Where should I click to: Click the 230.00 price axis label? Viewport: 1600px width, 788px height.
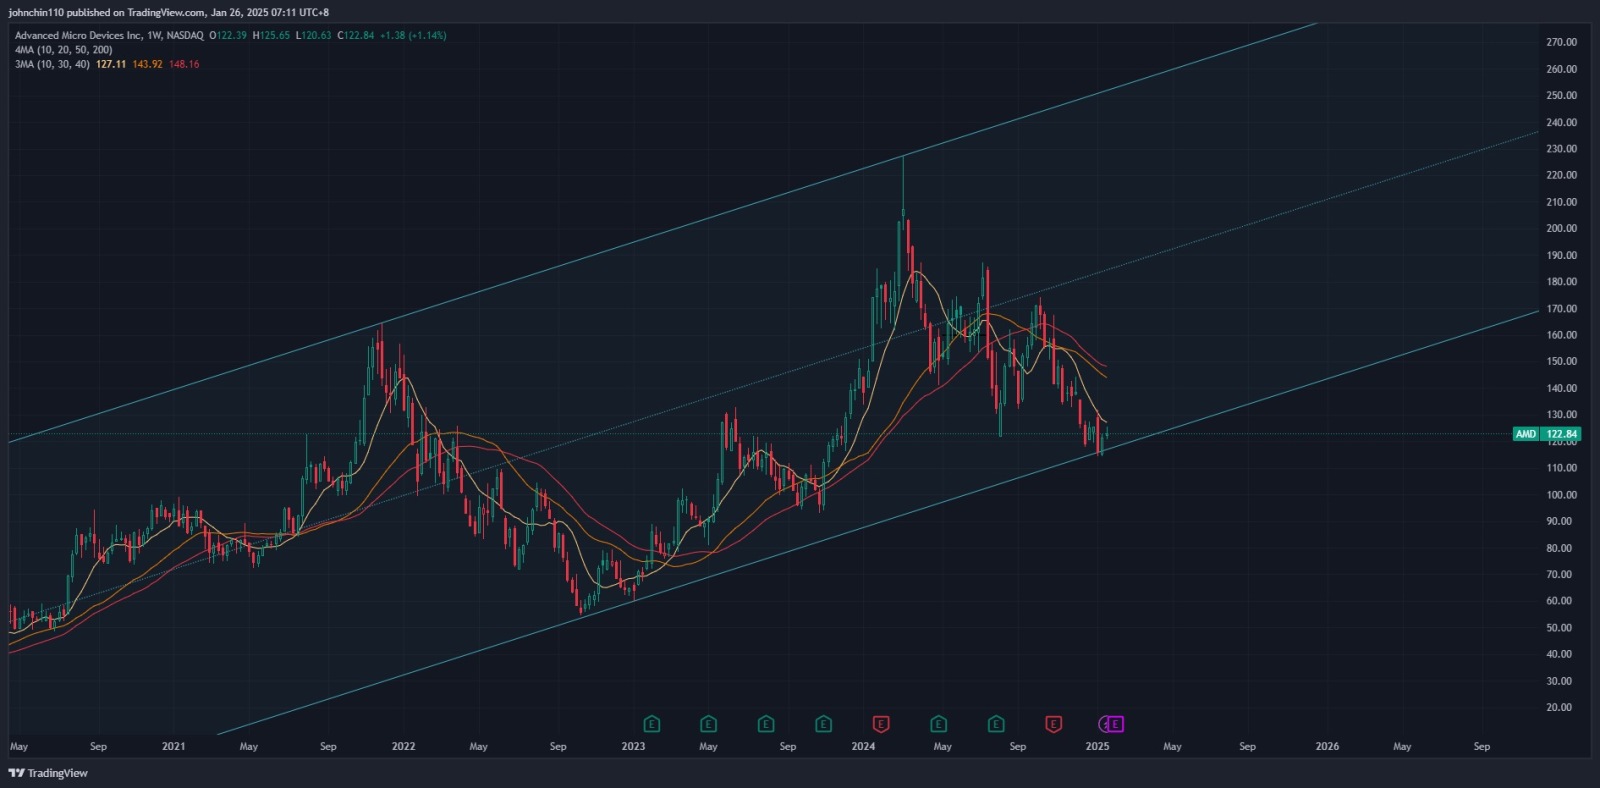(1561, 148)
